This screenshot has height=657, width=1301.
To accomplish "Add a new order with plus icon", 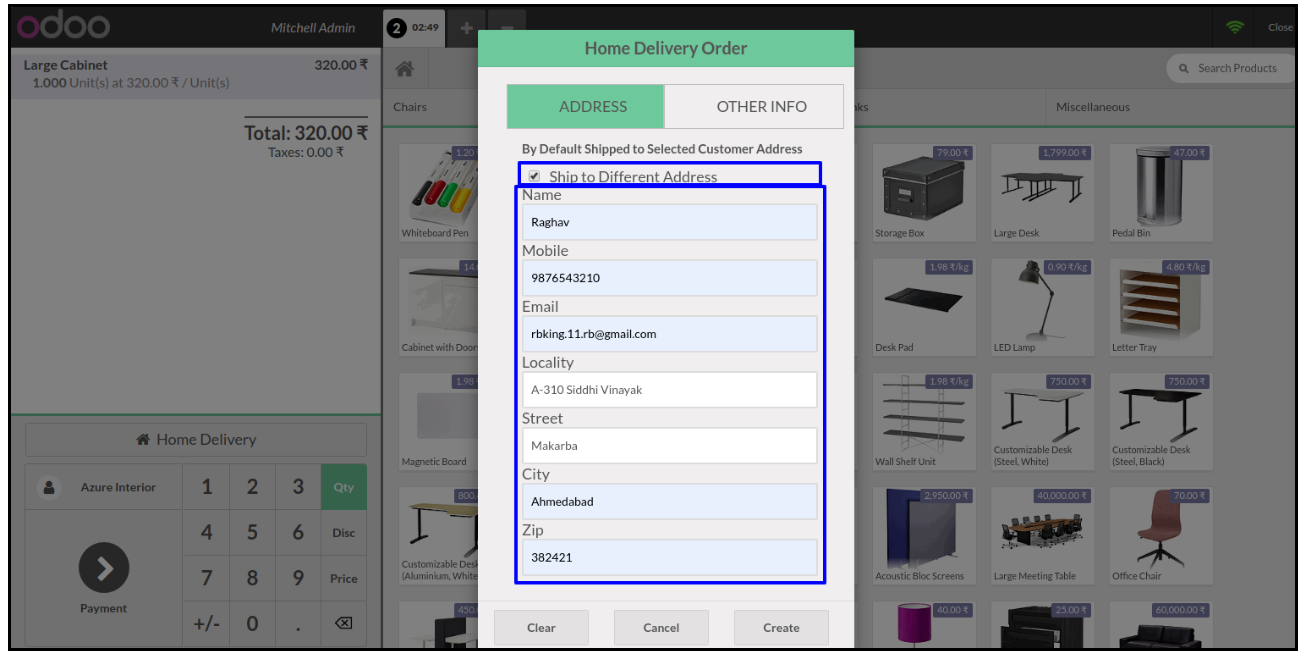I will (x=466, y=28).
